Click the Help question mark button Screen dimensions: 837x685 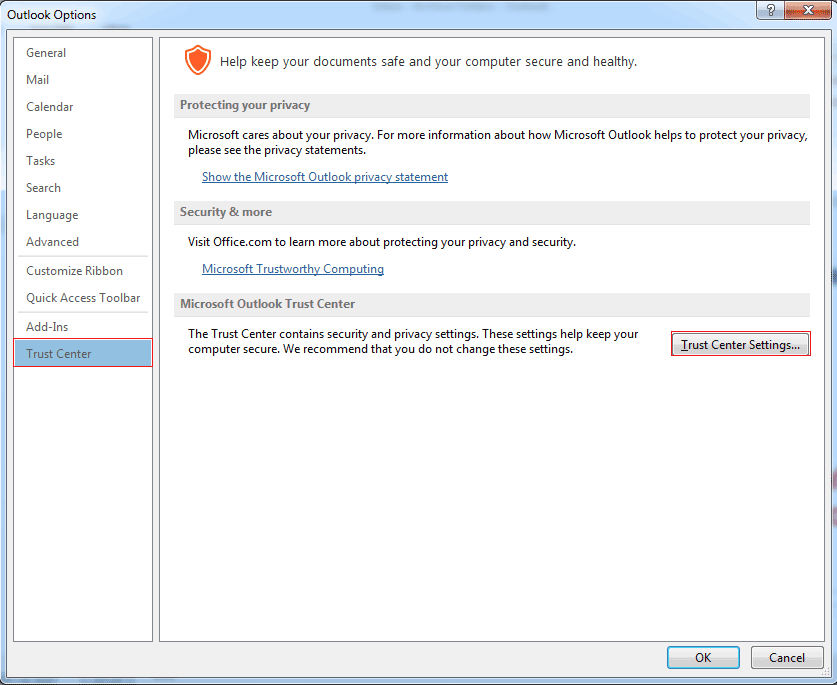click(770, 10)
